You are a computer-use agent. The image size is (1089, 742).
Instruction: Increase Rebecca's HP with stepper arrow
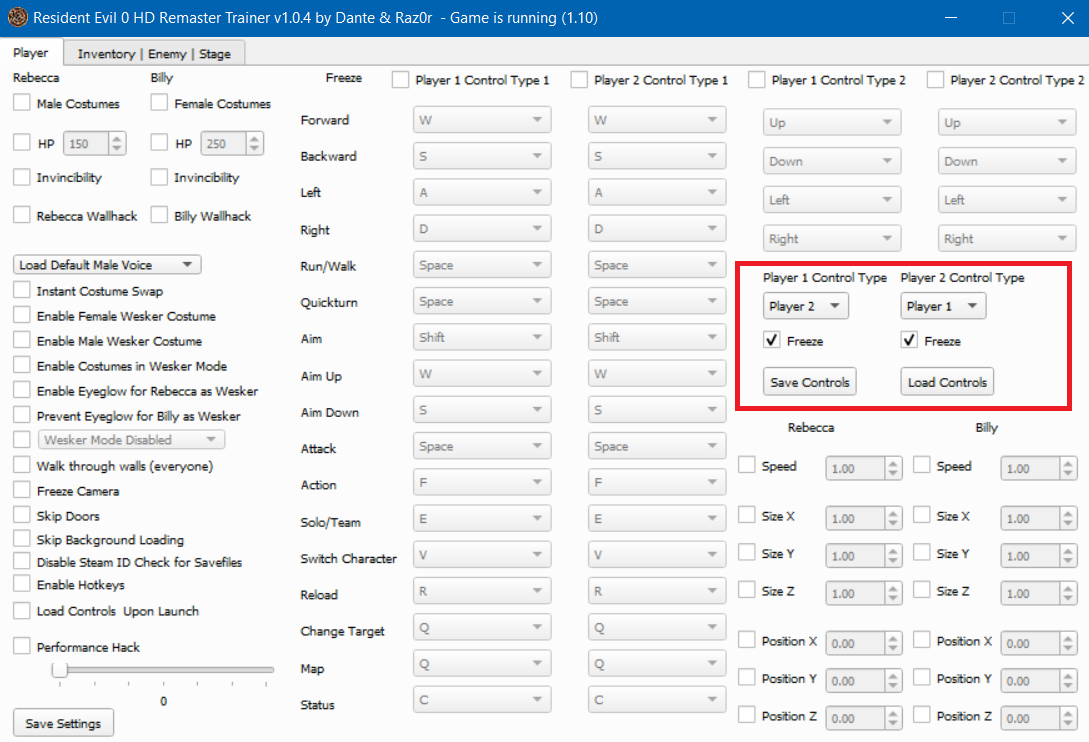pos(117,138)
